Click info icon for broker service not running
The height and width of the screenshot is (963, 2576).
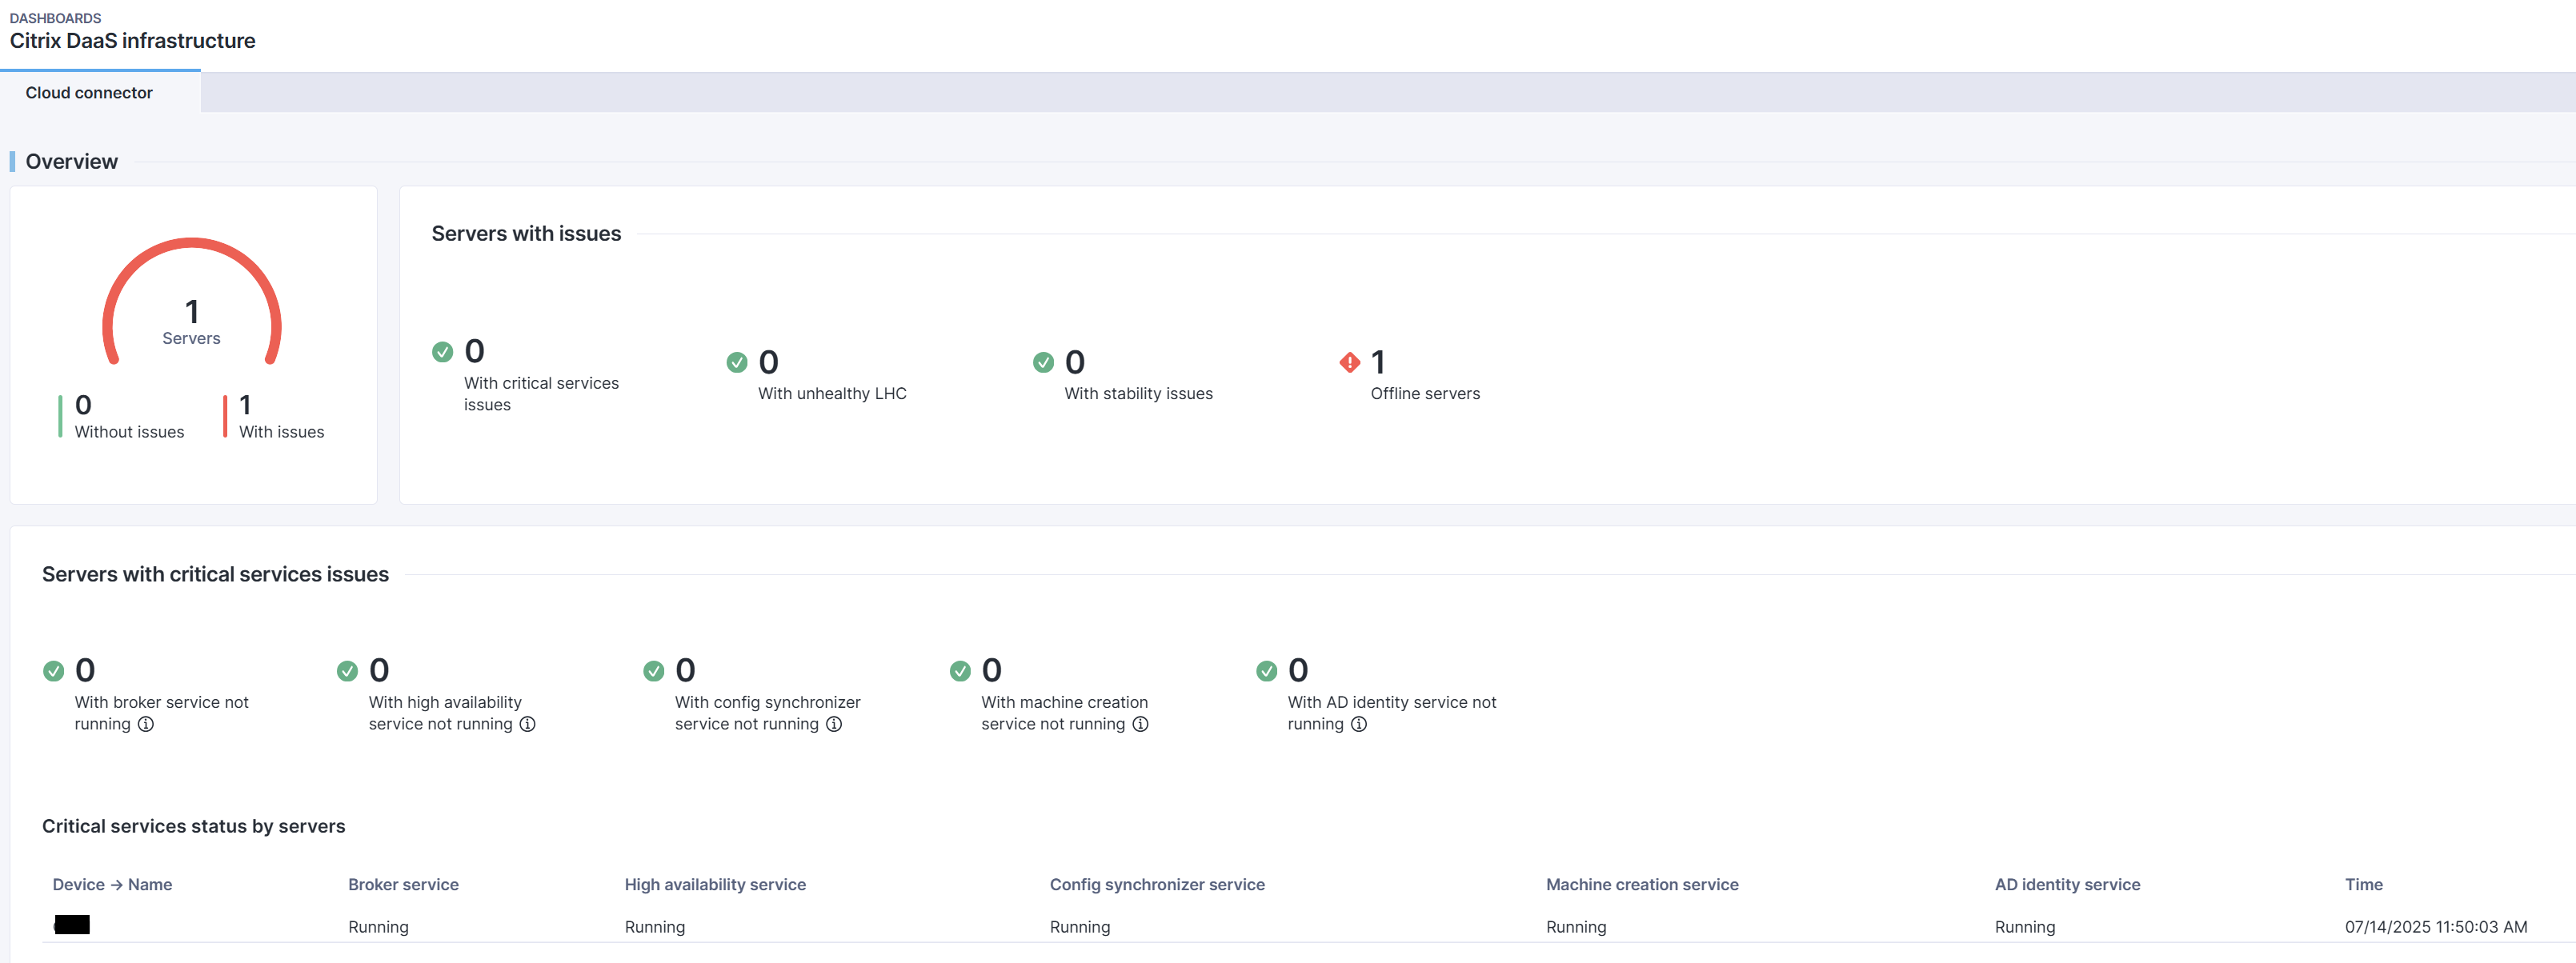pos(146,724)
